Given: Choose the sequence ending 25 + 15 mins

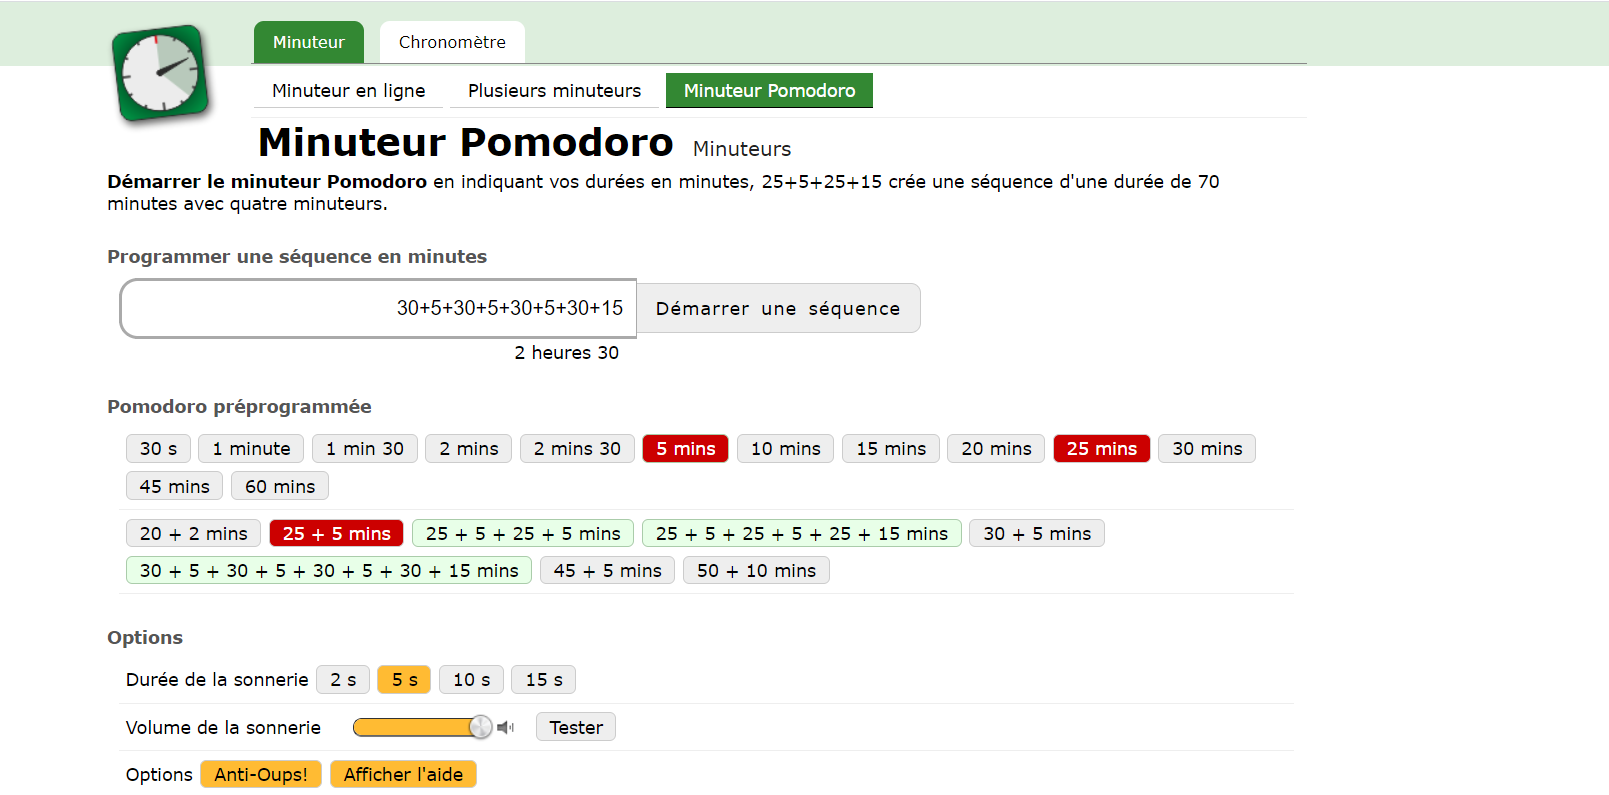Looking at the screenshot, I should (801, 534).
